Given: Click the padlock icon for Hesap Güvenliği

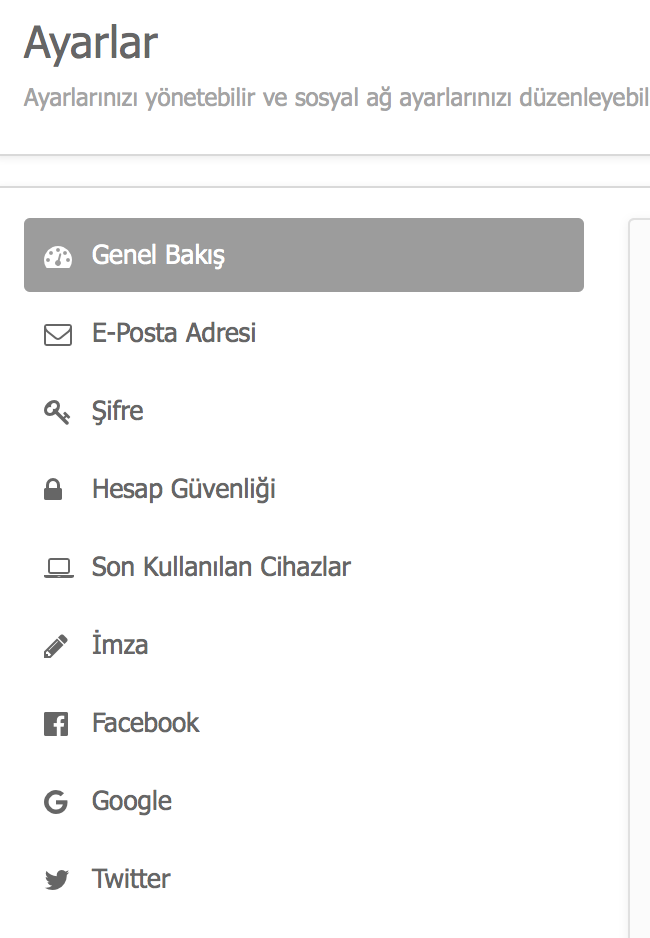Looking at the screenshot, I should pyautogui.click(x=53, y=489).
